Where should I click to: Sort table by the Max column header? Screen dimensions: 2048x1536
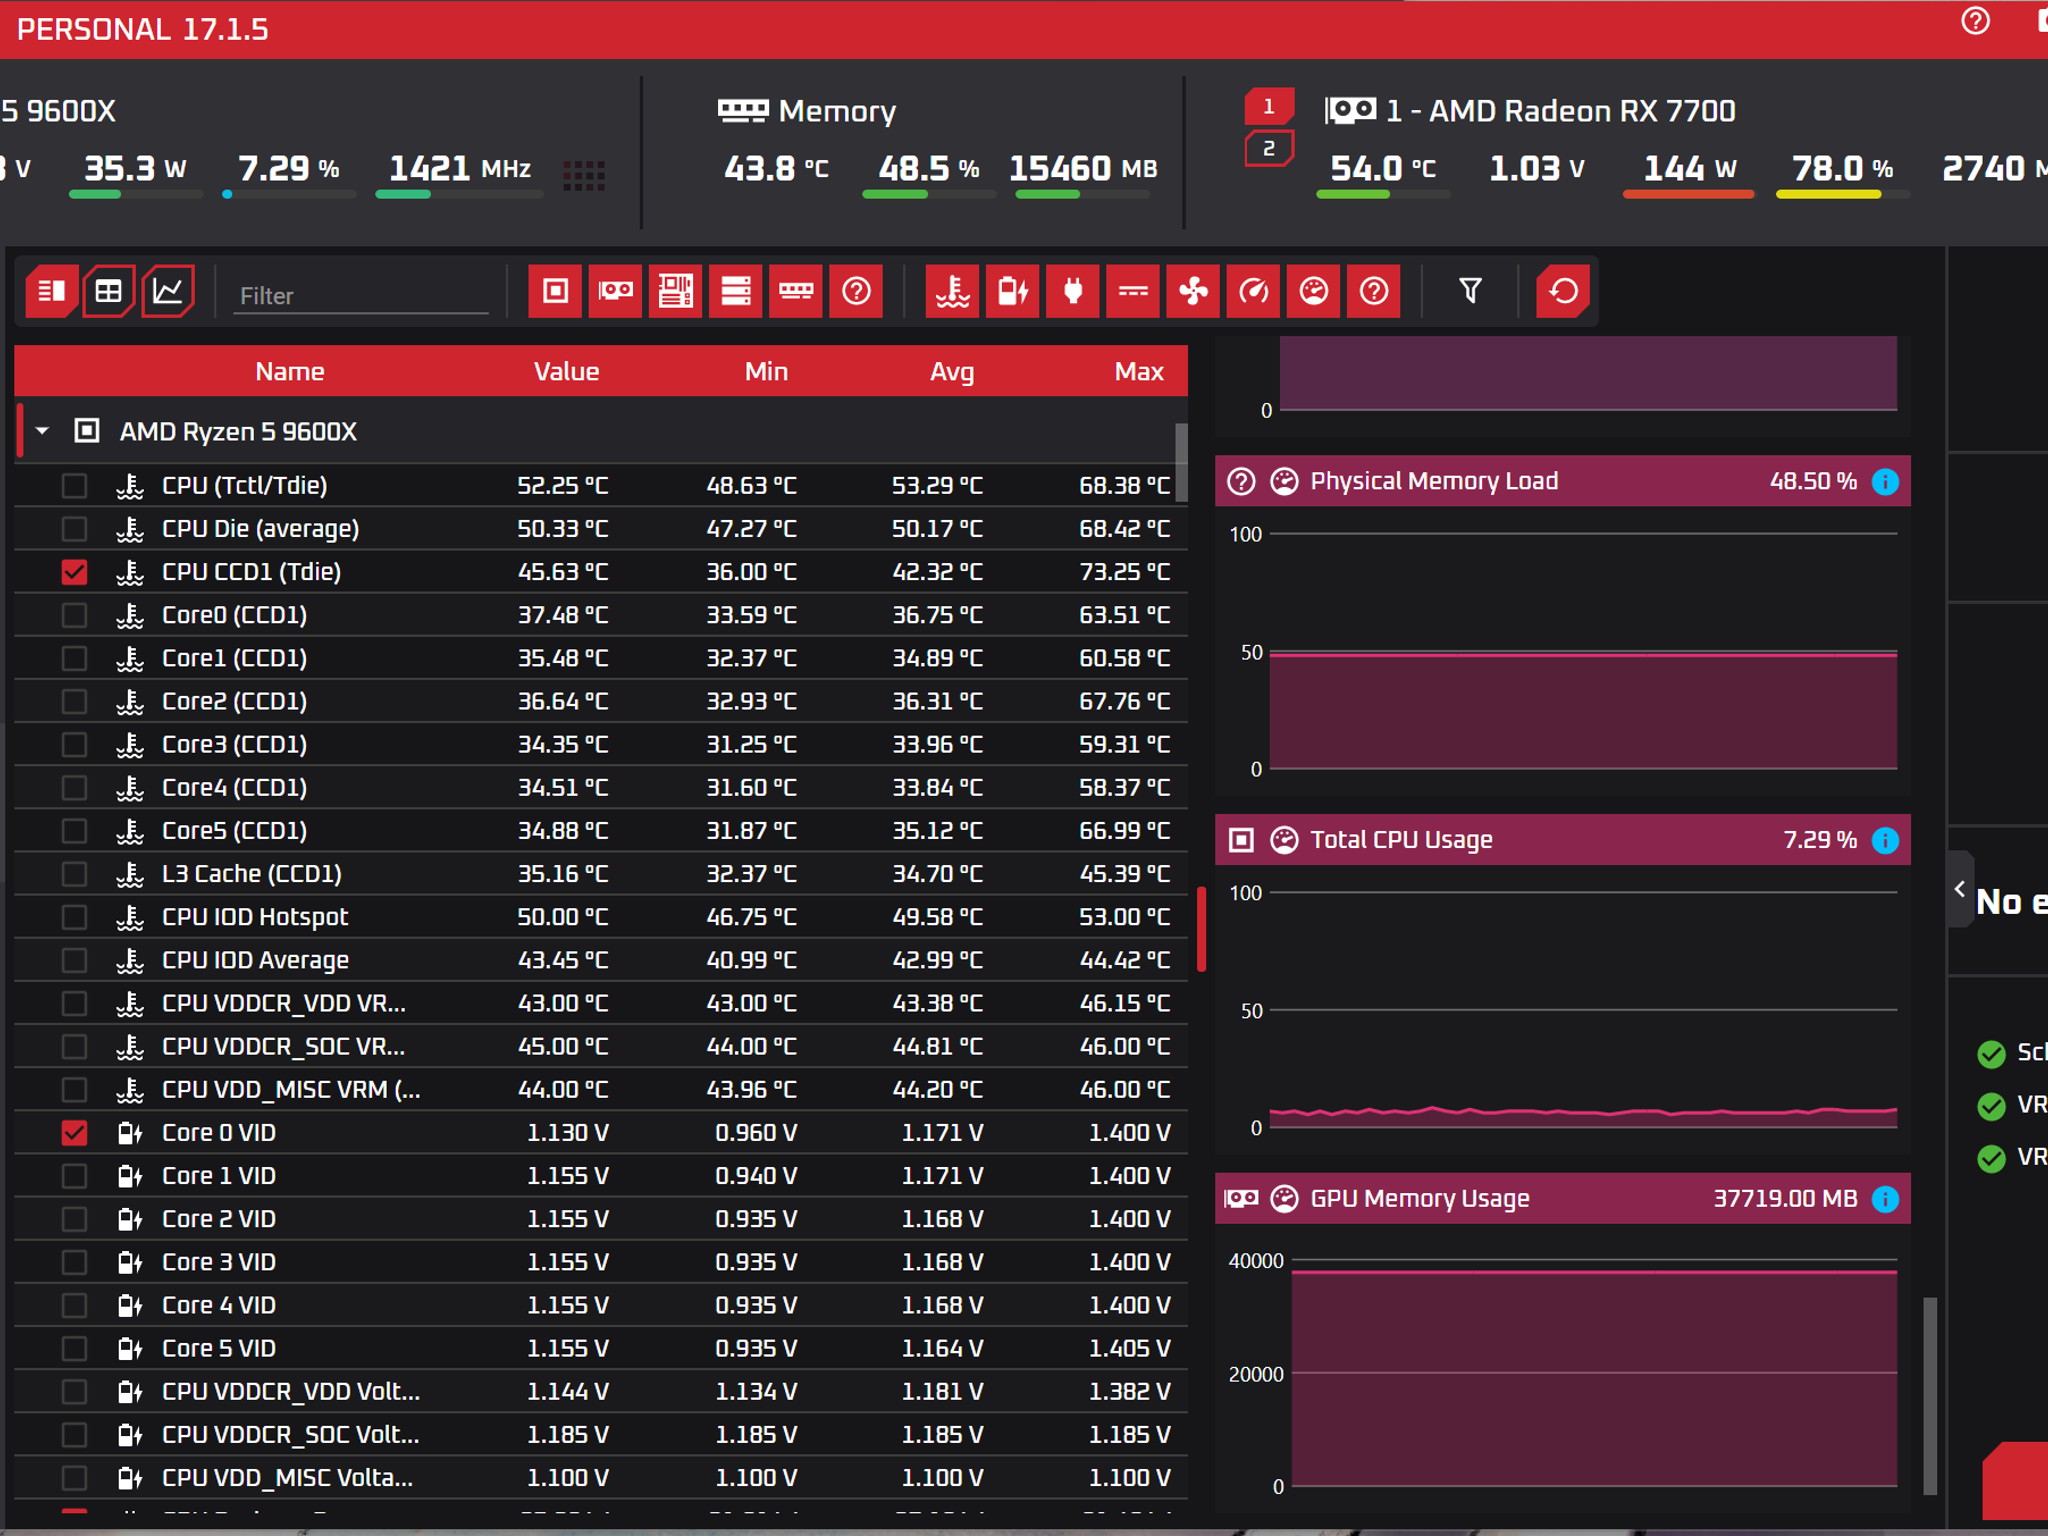point(1139,372)
